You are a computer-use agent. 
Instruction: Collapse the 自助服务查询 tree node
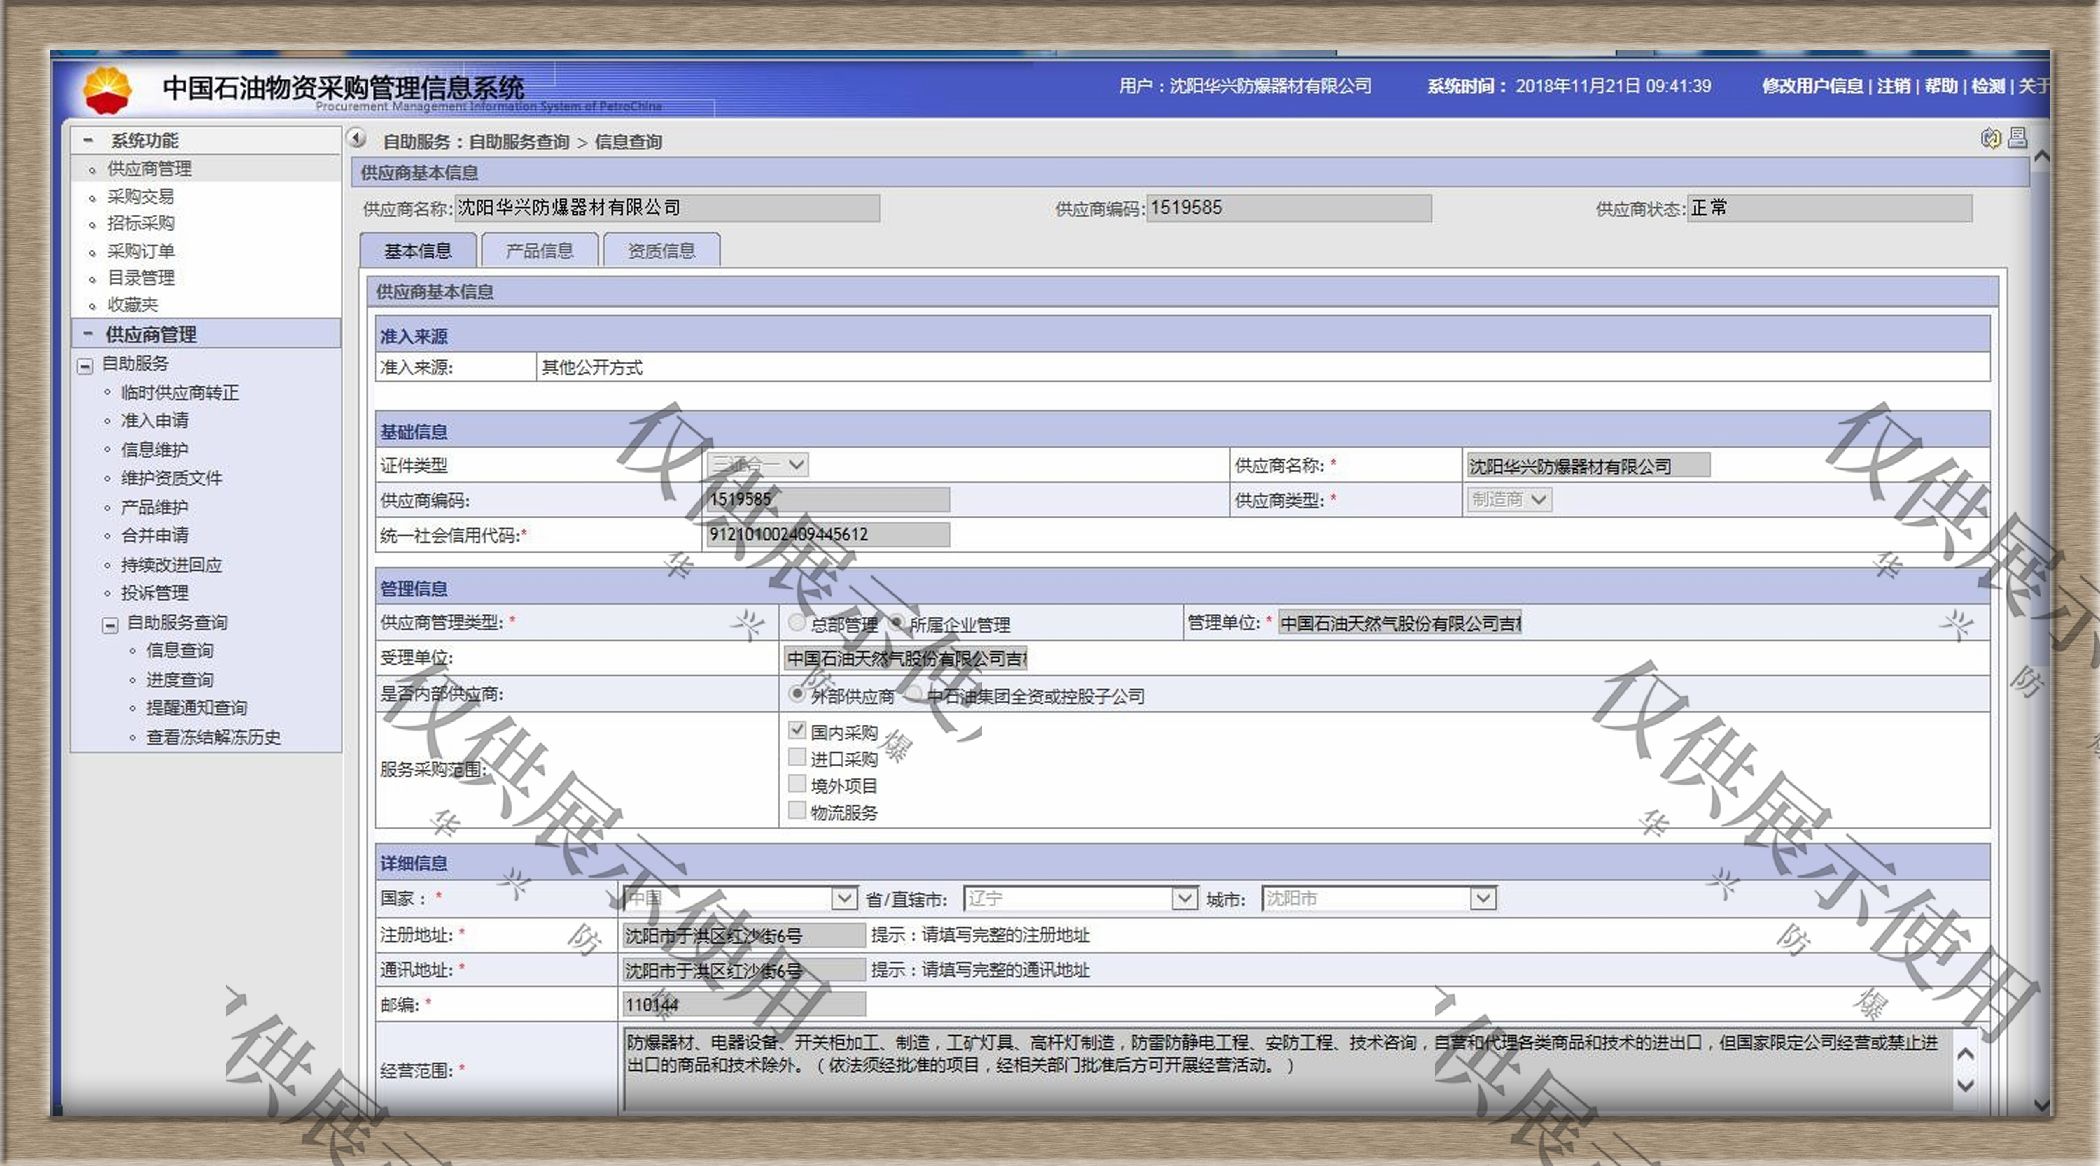tap(110, 624)
